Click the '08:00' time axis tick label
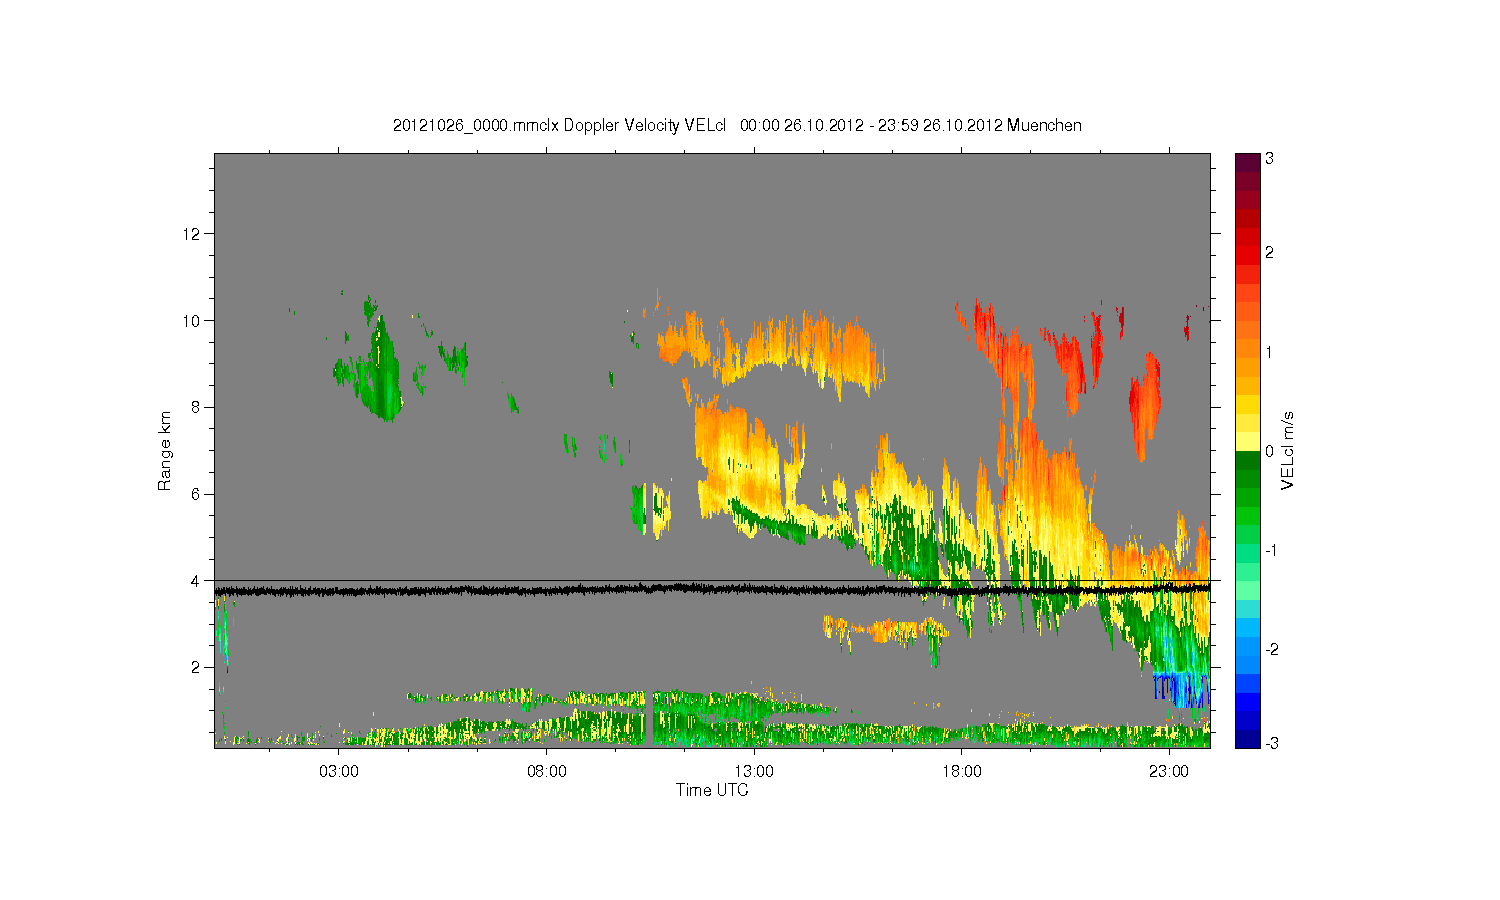Viewport: 1500px width, 900px height. [547, 772]
